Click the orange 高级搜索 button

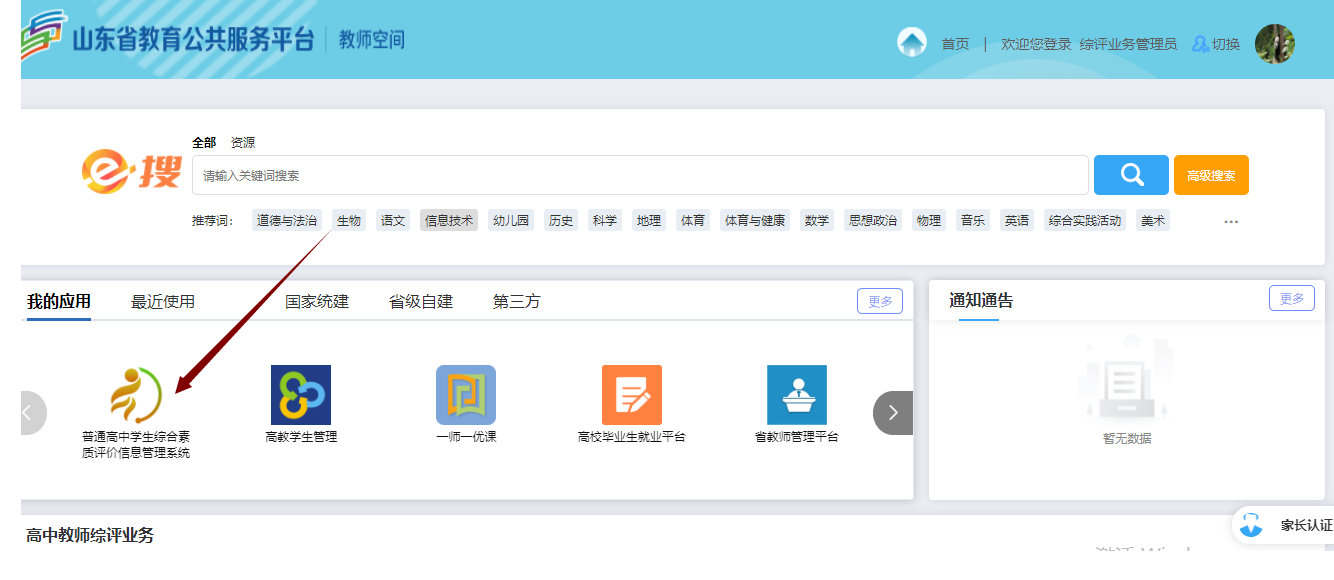click(1211, 175)
